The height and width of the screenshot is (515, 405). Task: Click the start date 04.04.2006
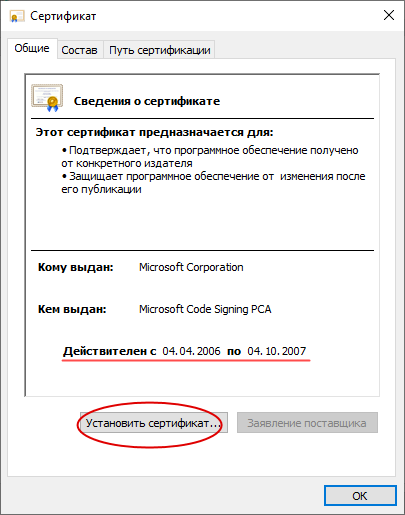pos(191,351)
